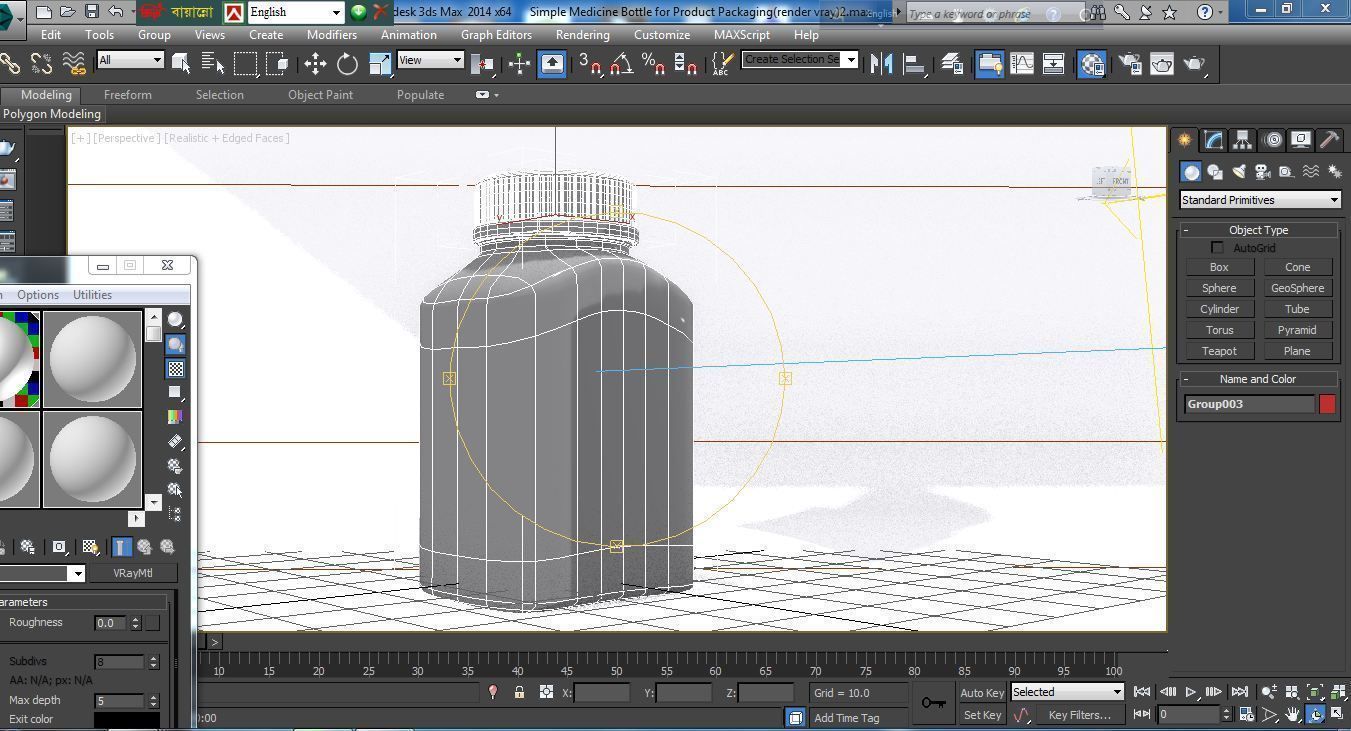The image size is (1351, 731).
Task: Toggle Auto Key mode
Action: tap(981, 692)
